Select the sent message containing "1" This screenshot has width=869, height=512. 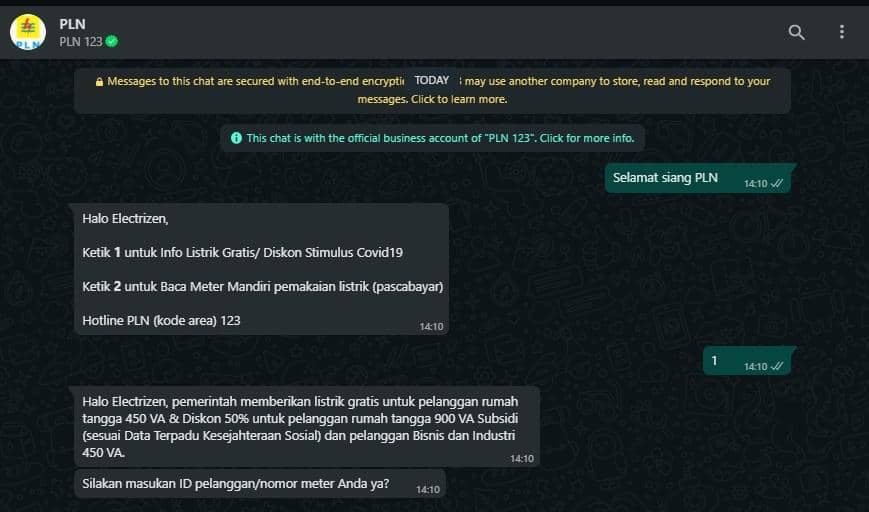coord(748,361)
